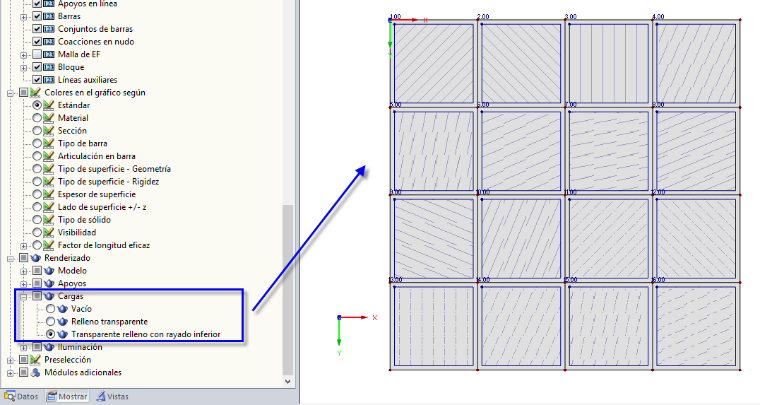Select surface labeled 4.00 in model view
This screenshot has width=760, height=405.
click(x=696, y=63)
